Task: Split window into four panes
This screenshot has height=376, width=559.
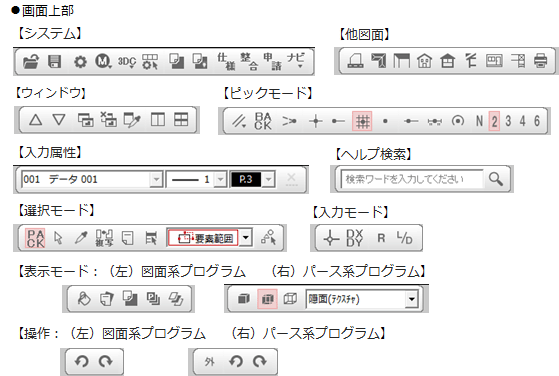Action: (181, 120)
